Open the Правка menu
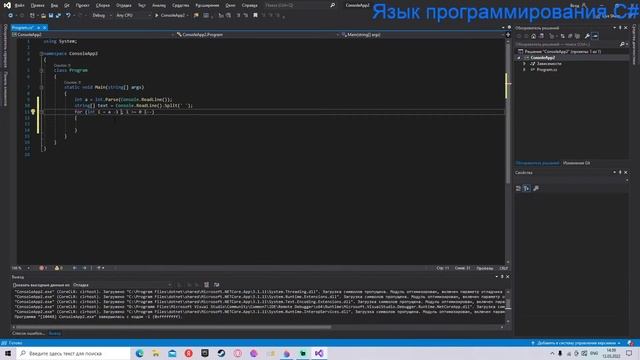The image size is (640, 360). click(38, 6)
